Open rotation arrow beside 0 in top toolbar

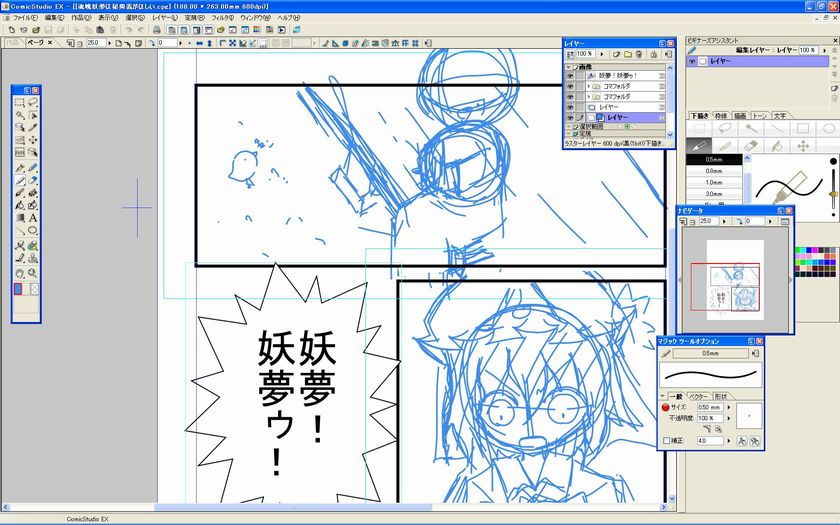point(181,43)
